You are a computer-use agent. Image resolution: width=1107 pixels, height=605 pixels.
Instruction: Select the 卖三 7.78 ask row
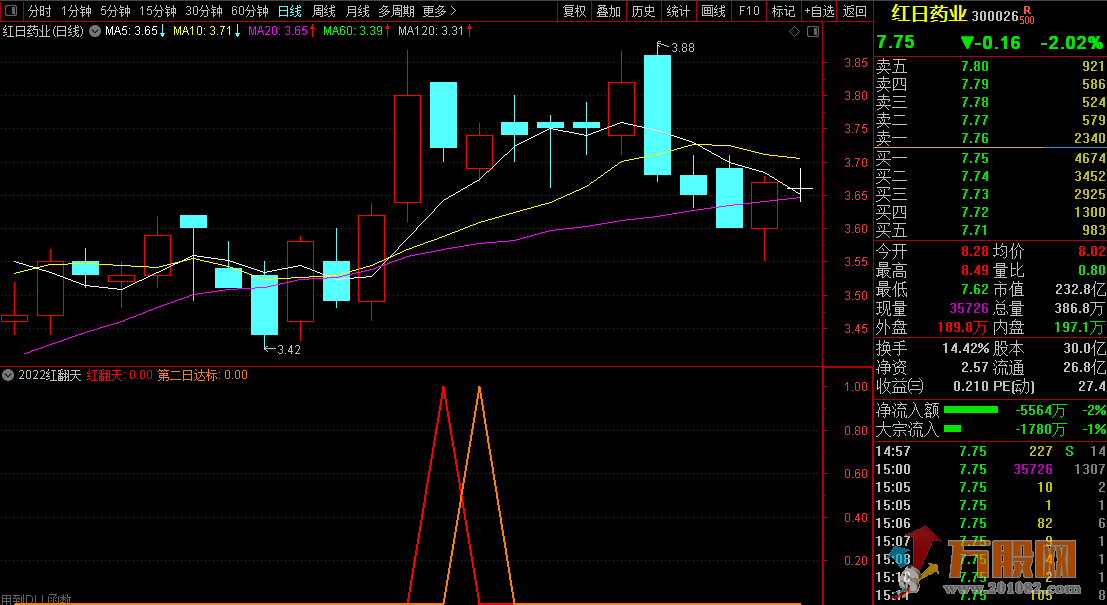(x=990, y=102)
